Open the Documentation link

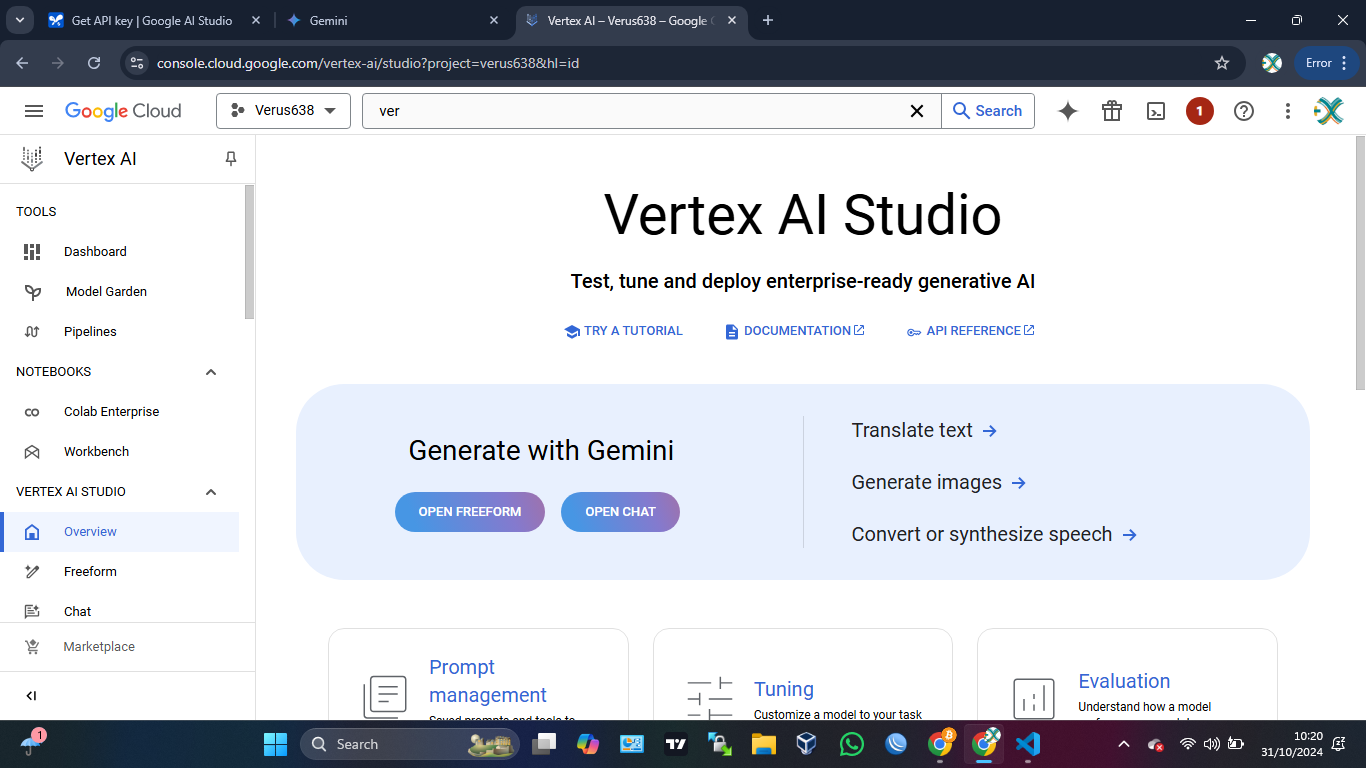pyautogui.click(x=795, y=331)
